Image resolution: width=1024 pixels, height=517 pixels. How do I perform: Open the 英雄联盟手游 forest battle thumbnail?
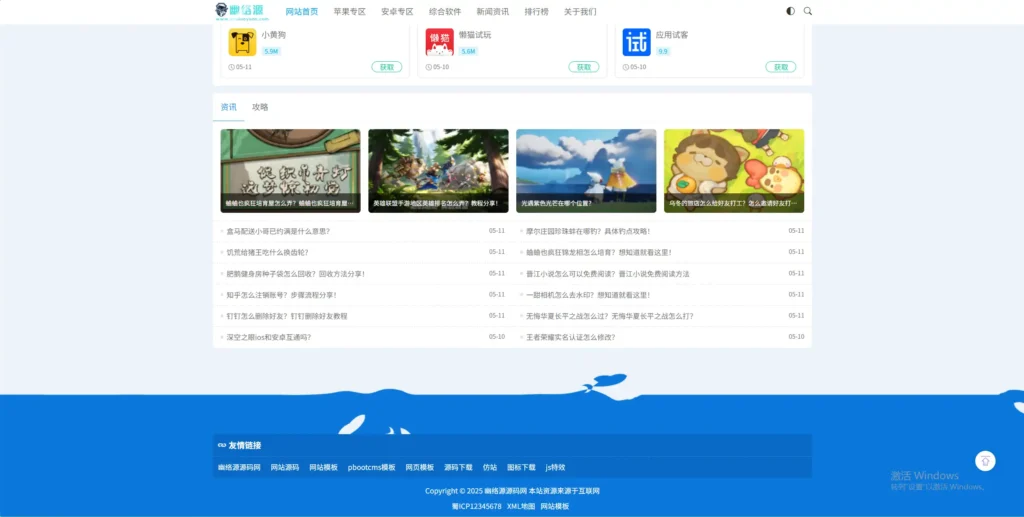(x=438, y=170)
